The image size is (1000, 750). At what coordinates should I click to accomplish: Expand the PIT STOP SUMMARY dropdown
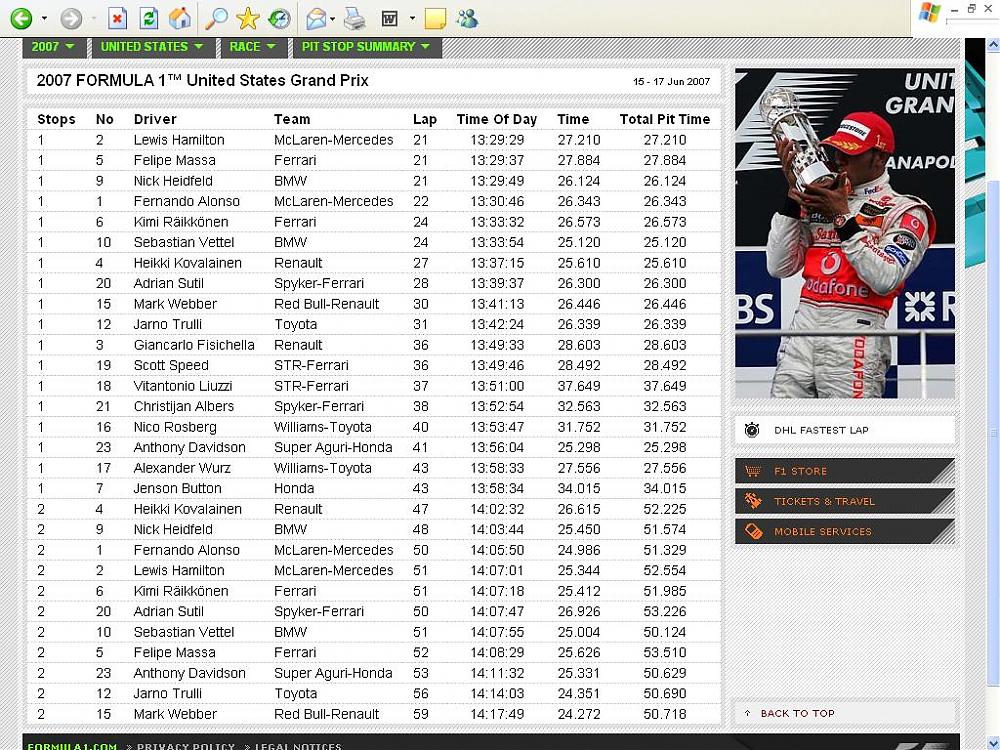click(366, 47)
